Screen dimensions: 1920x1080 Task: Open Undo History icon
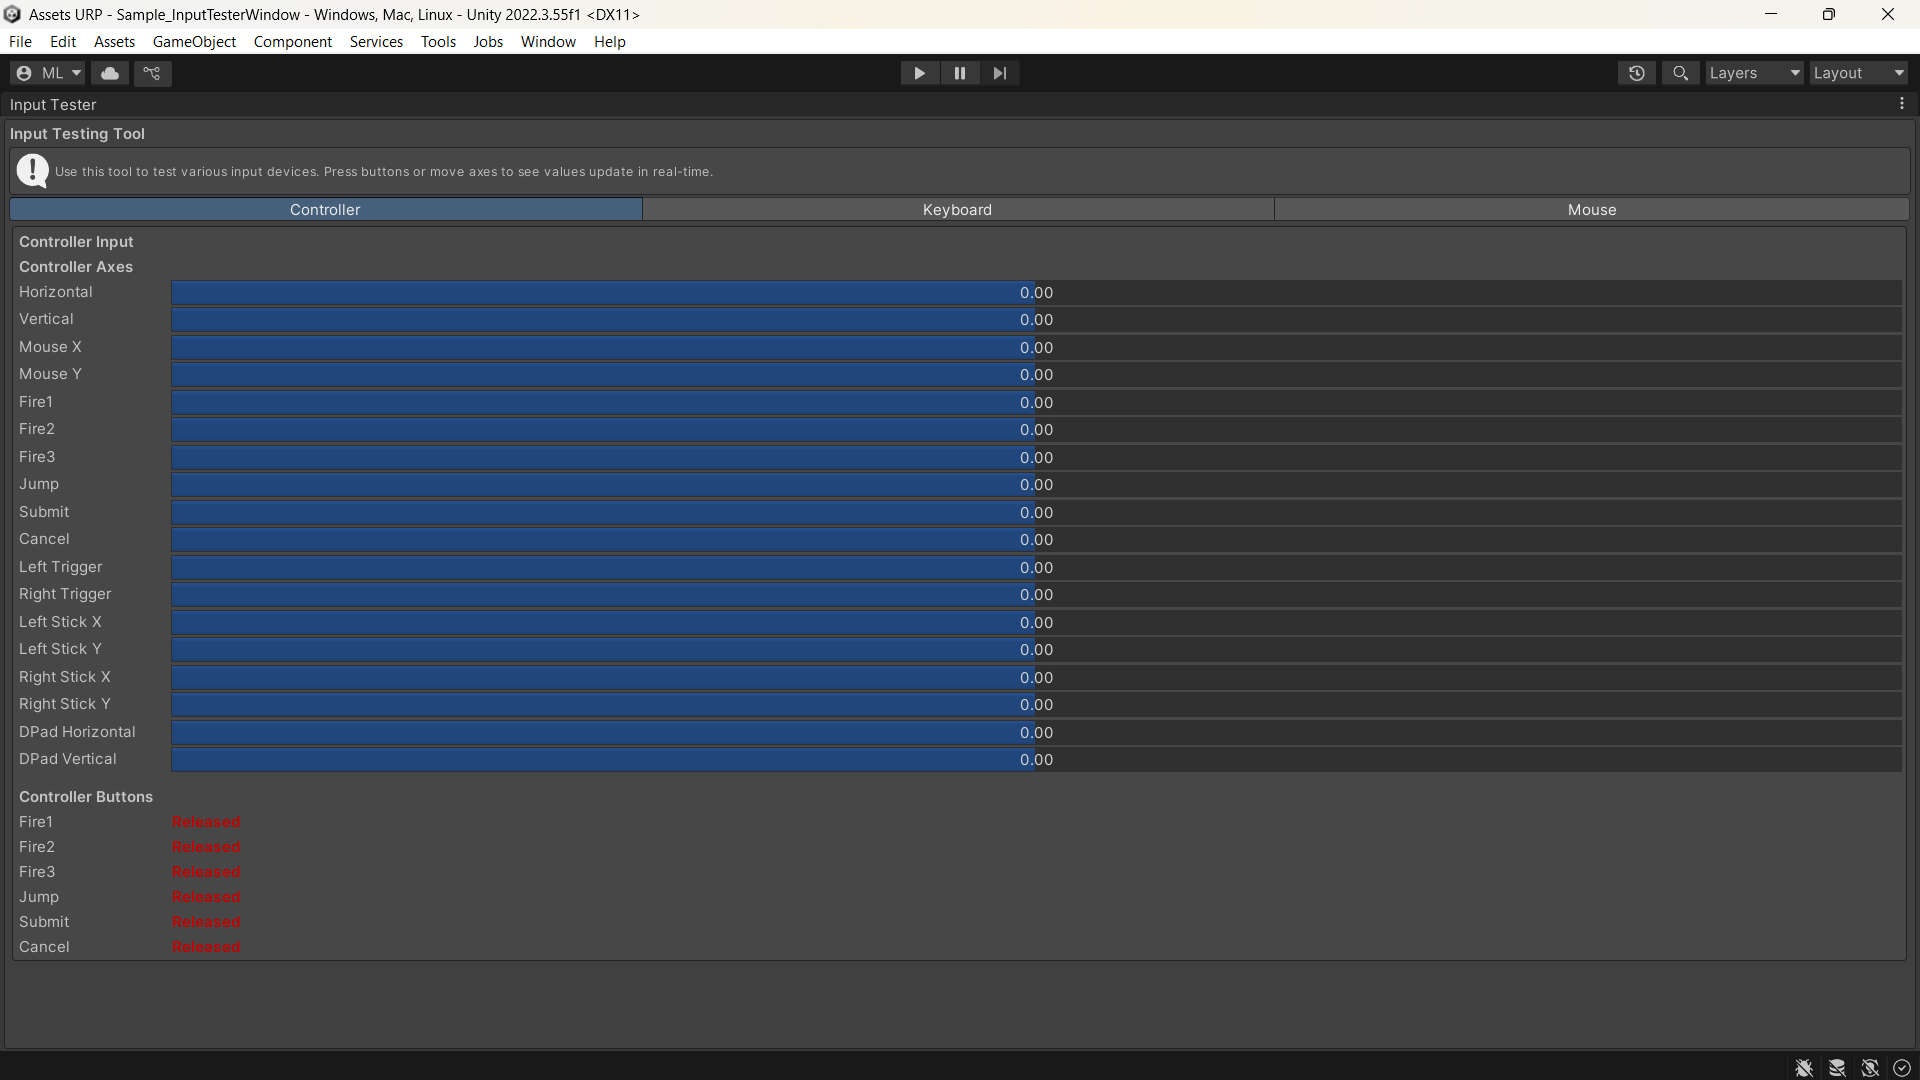[x=1637, y=73]
